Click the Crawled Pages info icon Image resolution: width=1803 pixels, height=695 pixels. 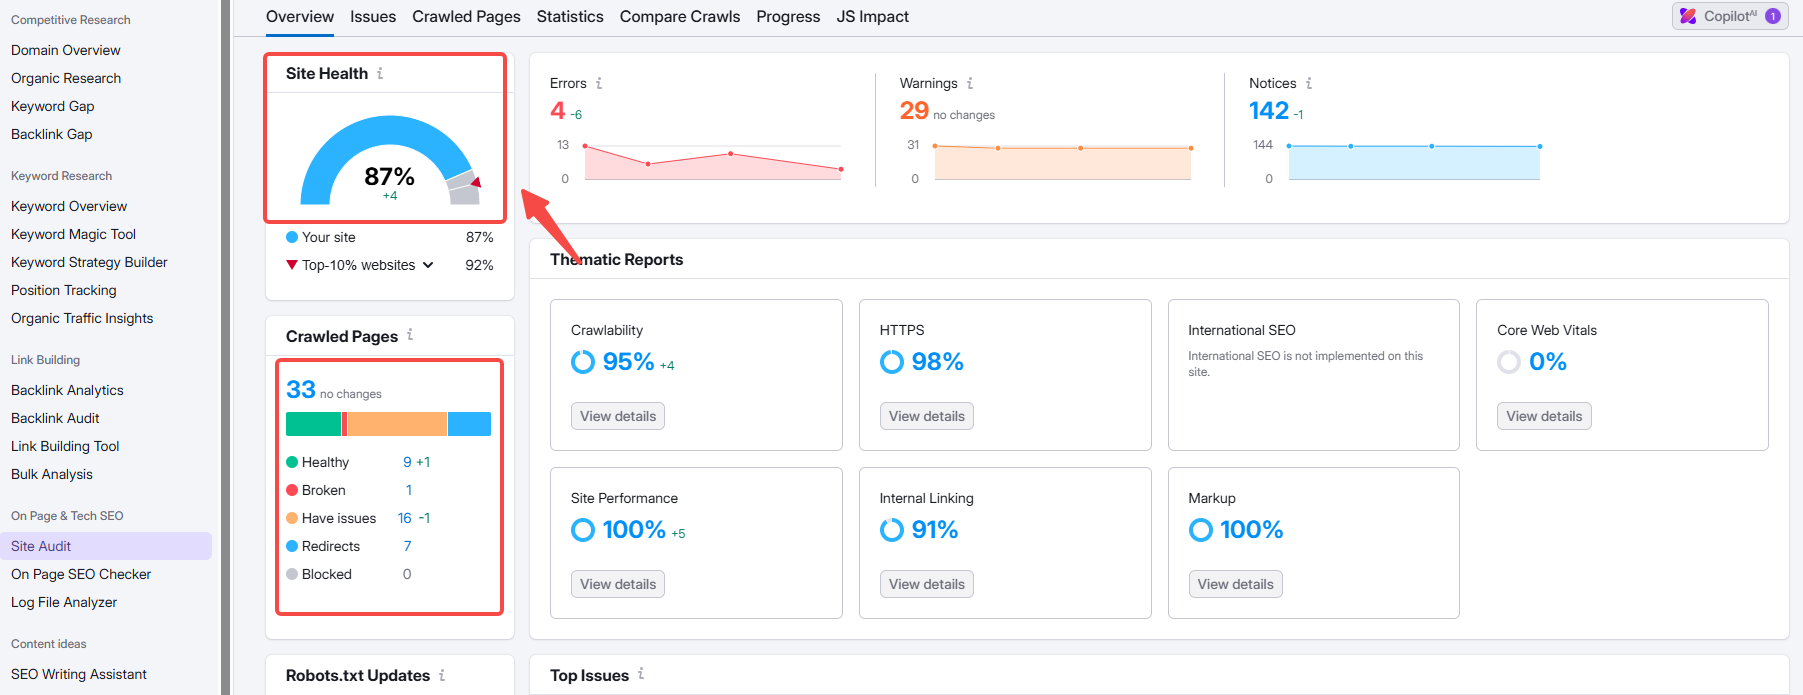coord(410,335)
